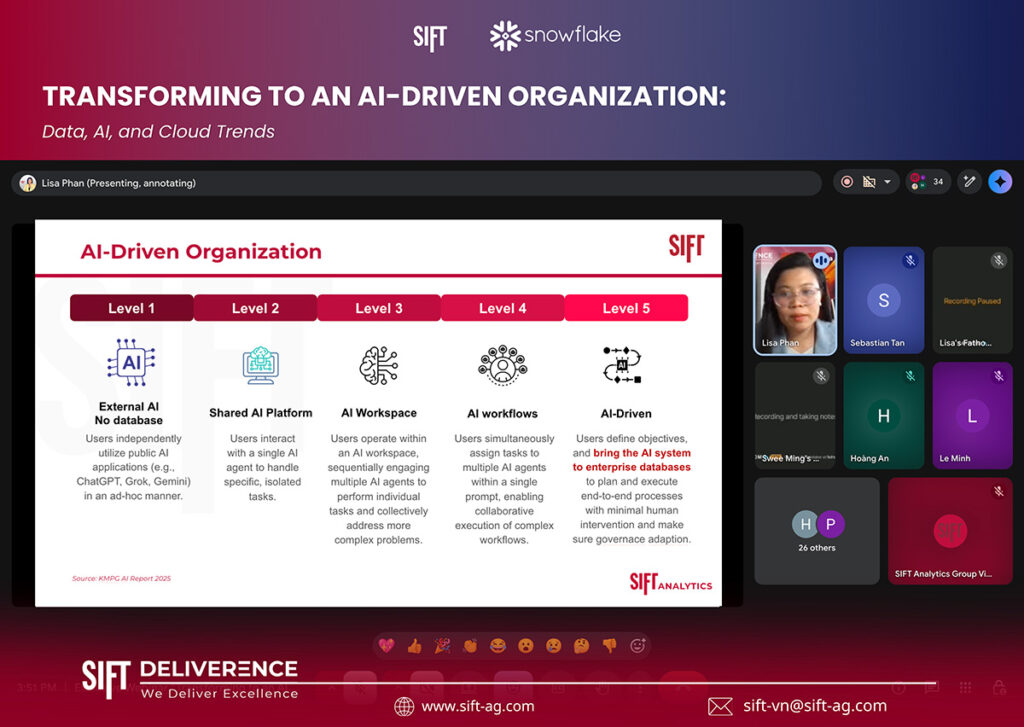The height and width of the screenshot is (727, 1024).
Task: Click the Level 4 header on slide
Action: click(x=502, y=308)
